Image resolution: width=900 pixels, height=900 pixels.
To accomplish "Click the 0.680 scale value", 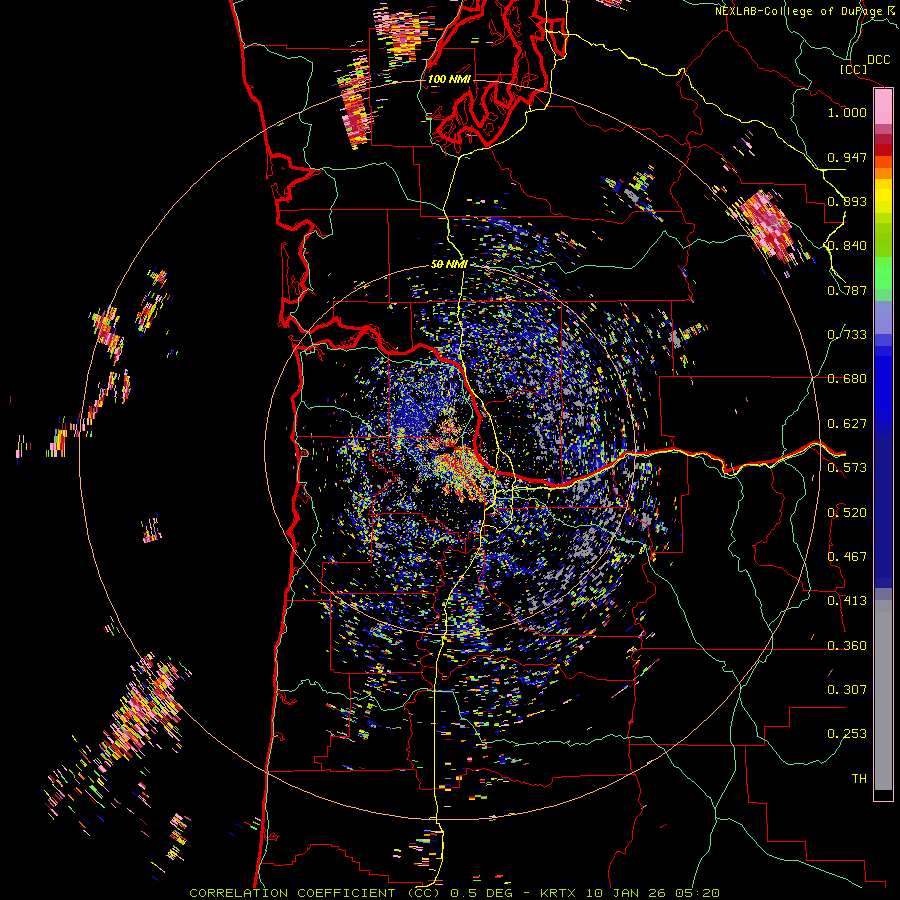I will coord(847,379).
